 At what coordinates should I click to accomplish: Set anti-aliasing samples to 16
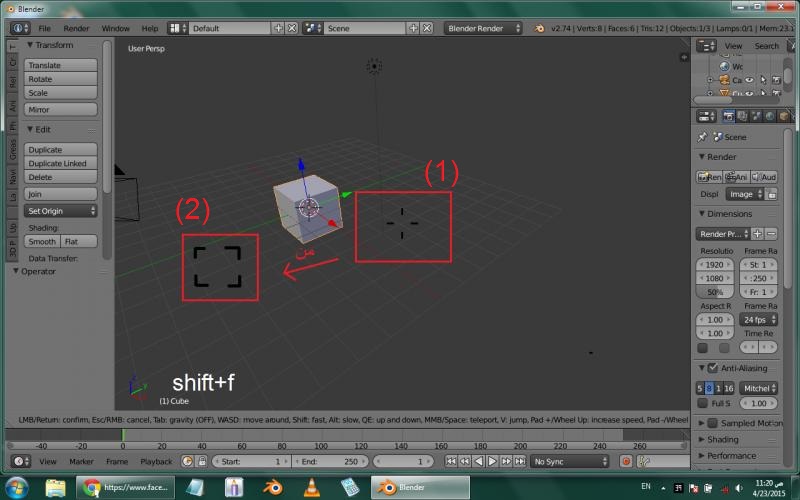[x=729, y=388]
